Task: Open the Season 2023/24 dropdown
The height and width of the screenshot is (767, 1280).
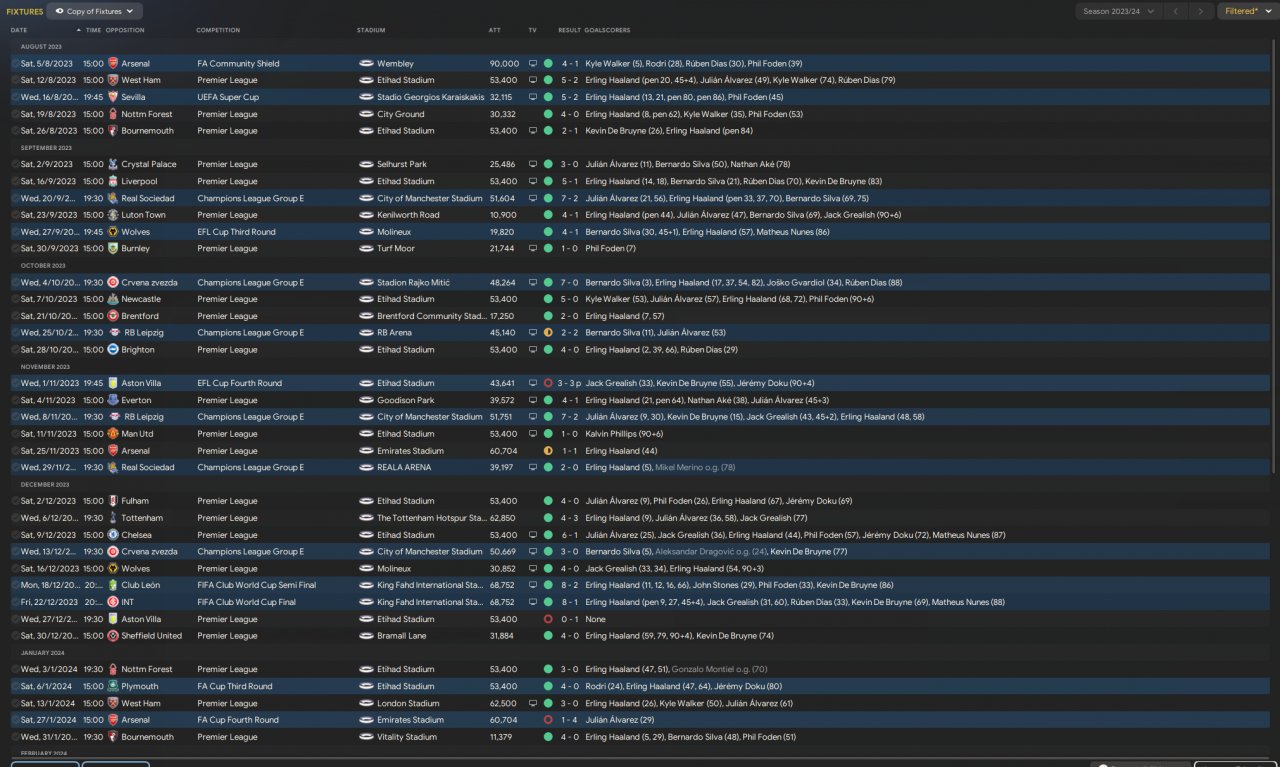Action: pyautogui.click(x=1119, y=11)
